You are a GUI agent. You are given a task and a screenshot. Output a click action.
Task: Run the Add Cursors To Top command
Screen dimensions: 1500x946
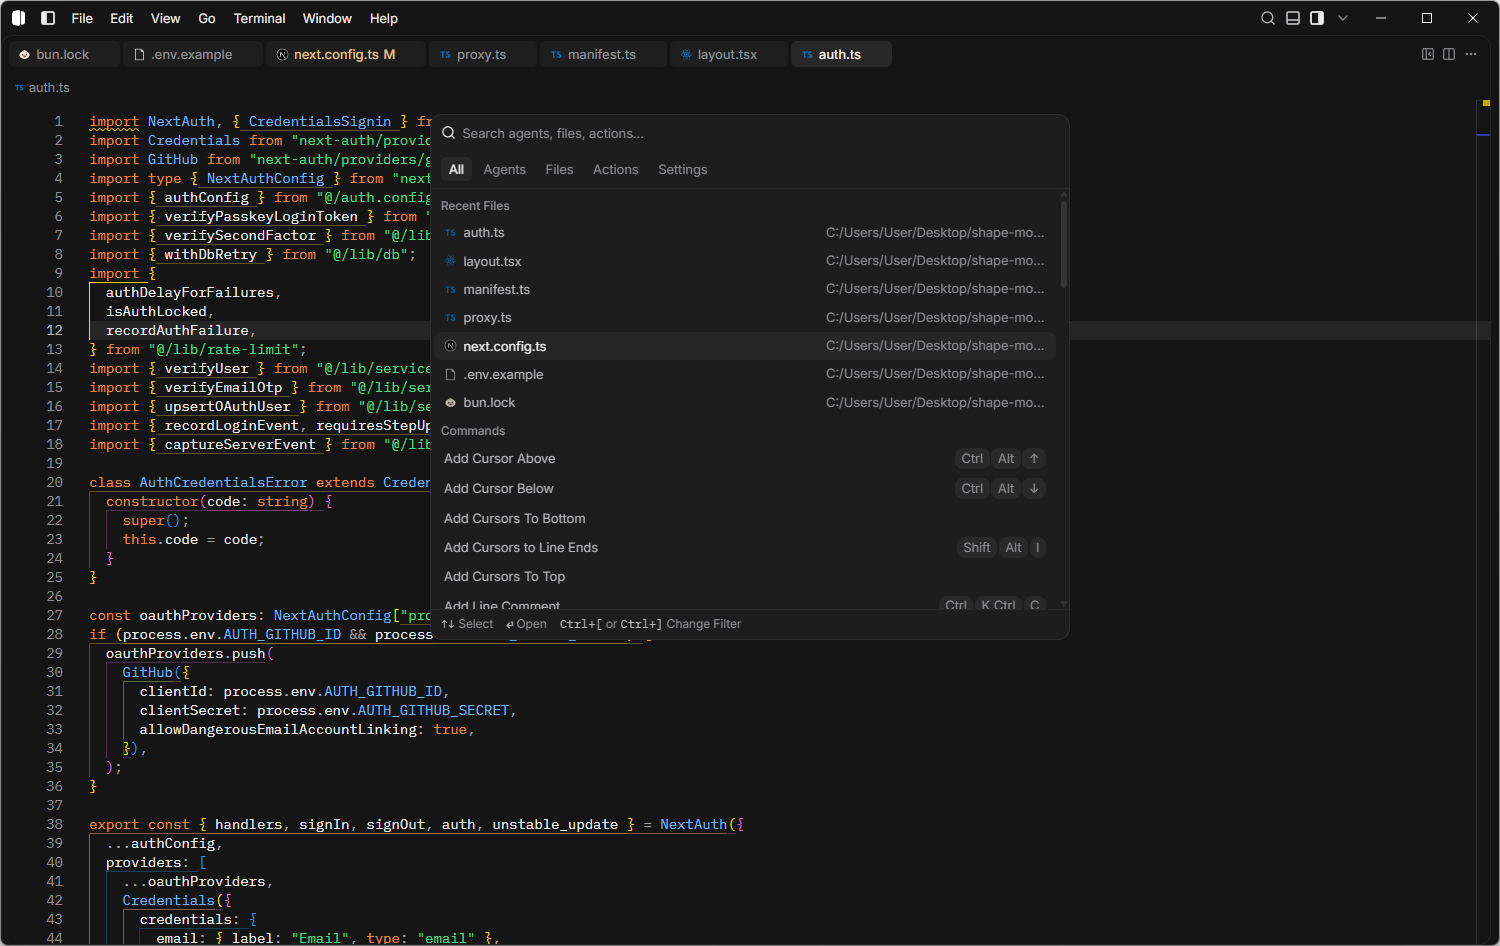point(745,576)
